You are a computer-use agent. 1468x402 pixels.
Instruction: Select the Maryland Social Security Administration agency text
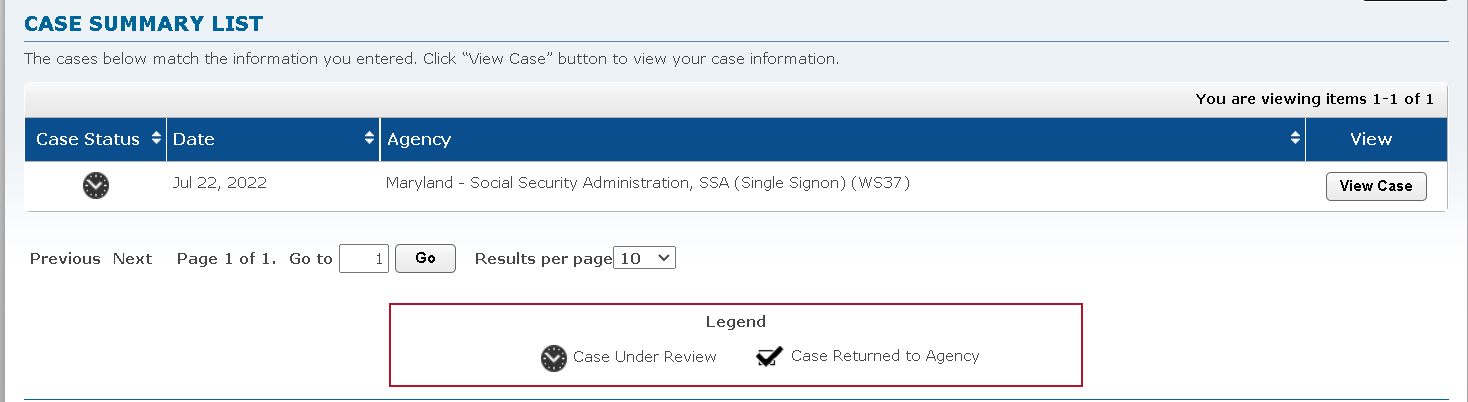pyautogui.click(x=648, y=184)
